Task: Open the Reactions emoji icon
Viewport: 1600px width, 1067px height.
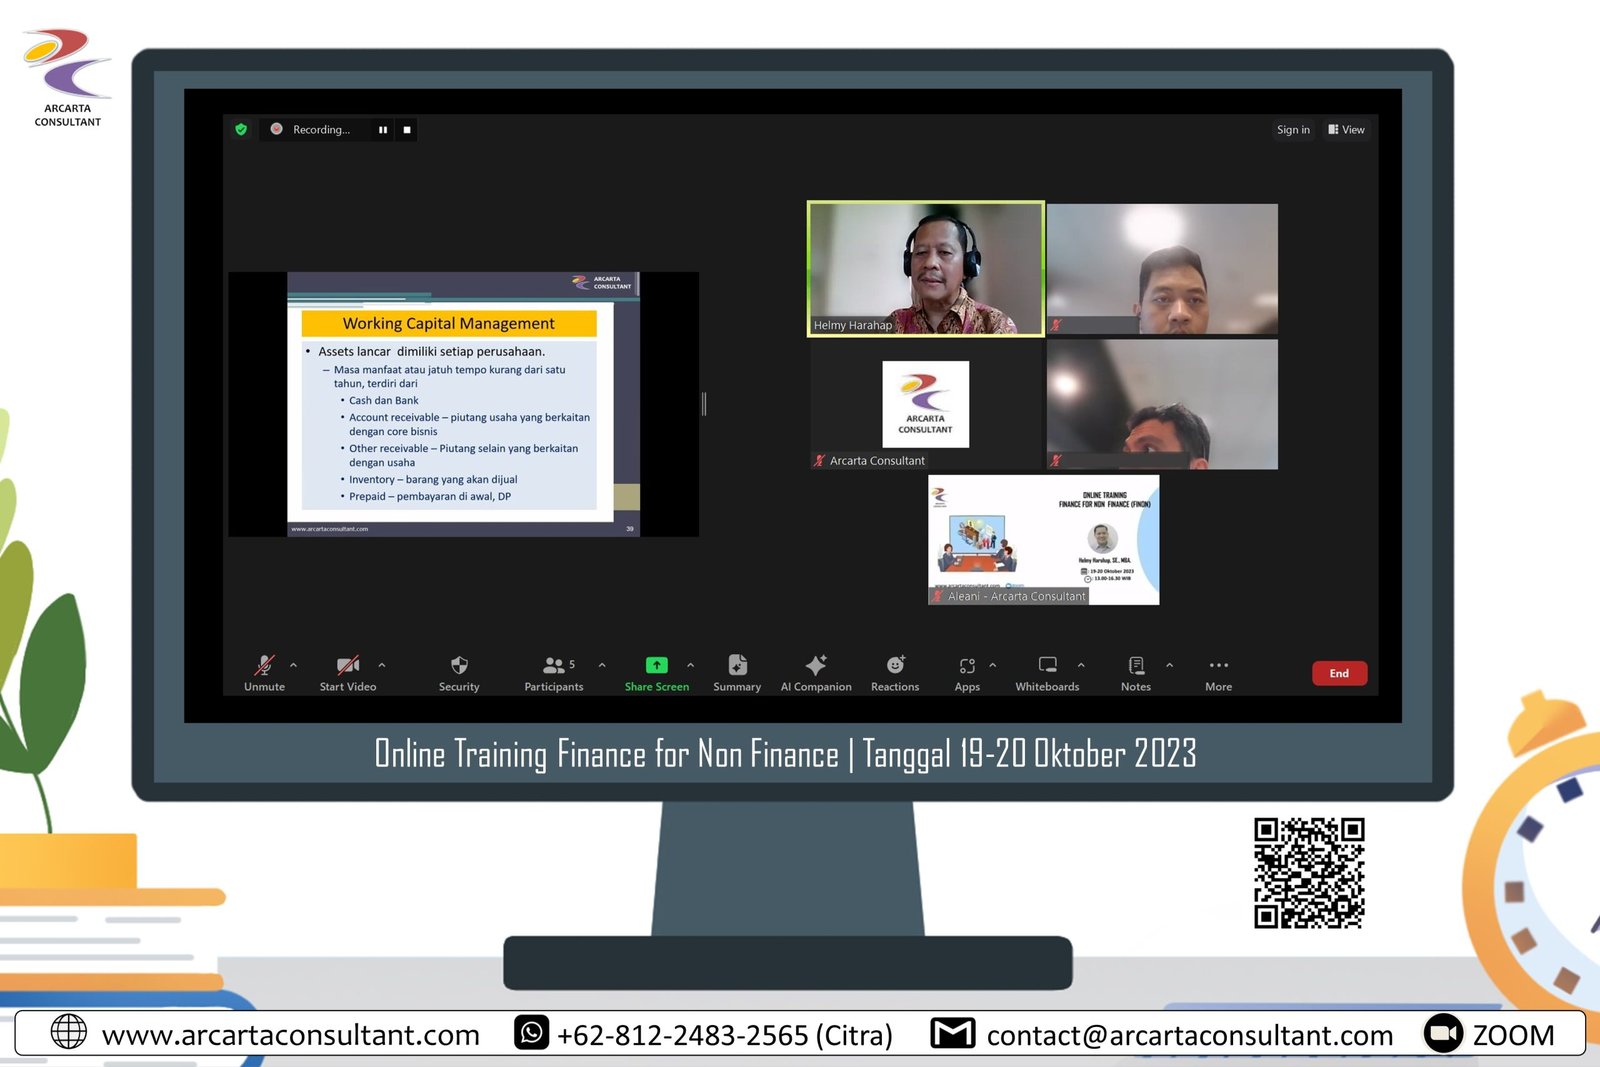Action: 895,667
